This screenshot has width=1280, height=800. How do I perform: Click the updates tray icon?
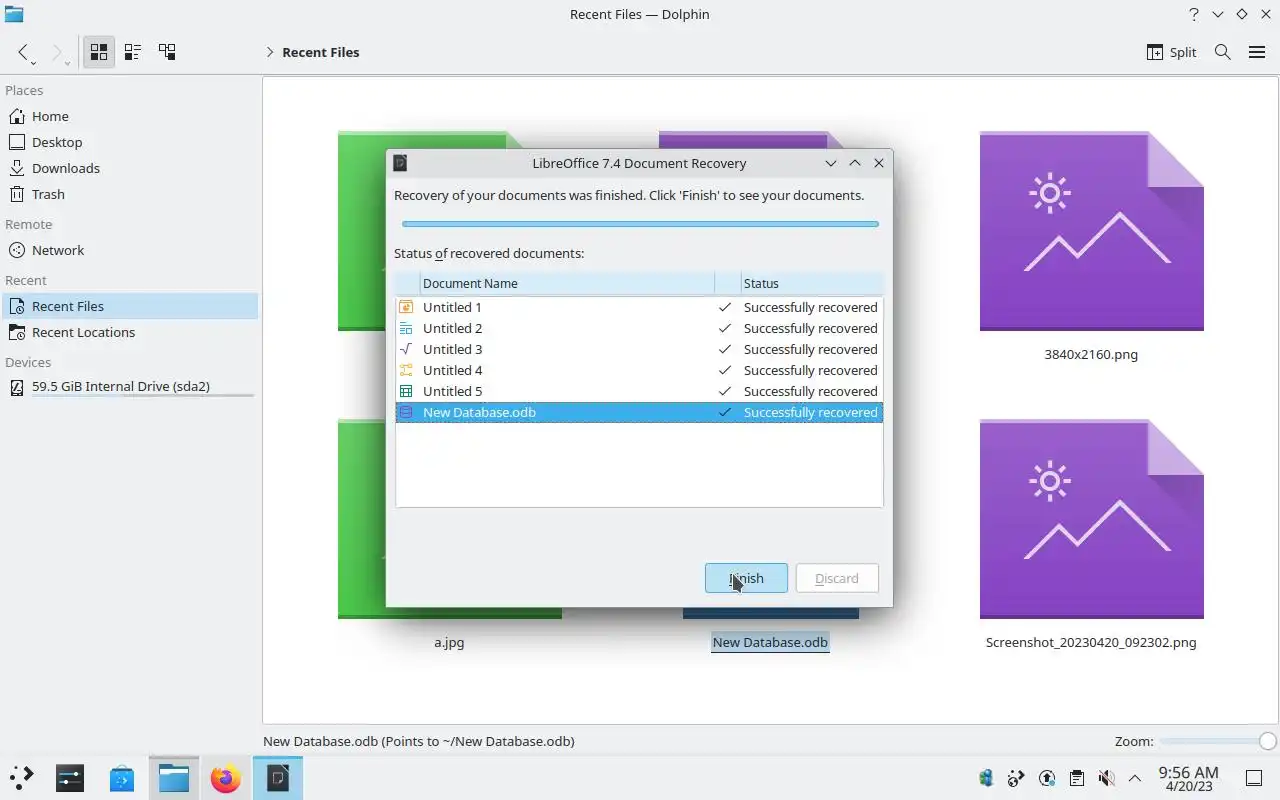tap(1047, 778)
